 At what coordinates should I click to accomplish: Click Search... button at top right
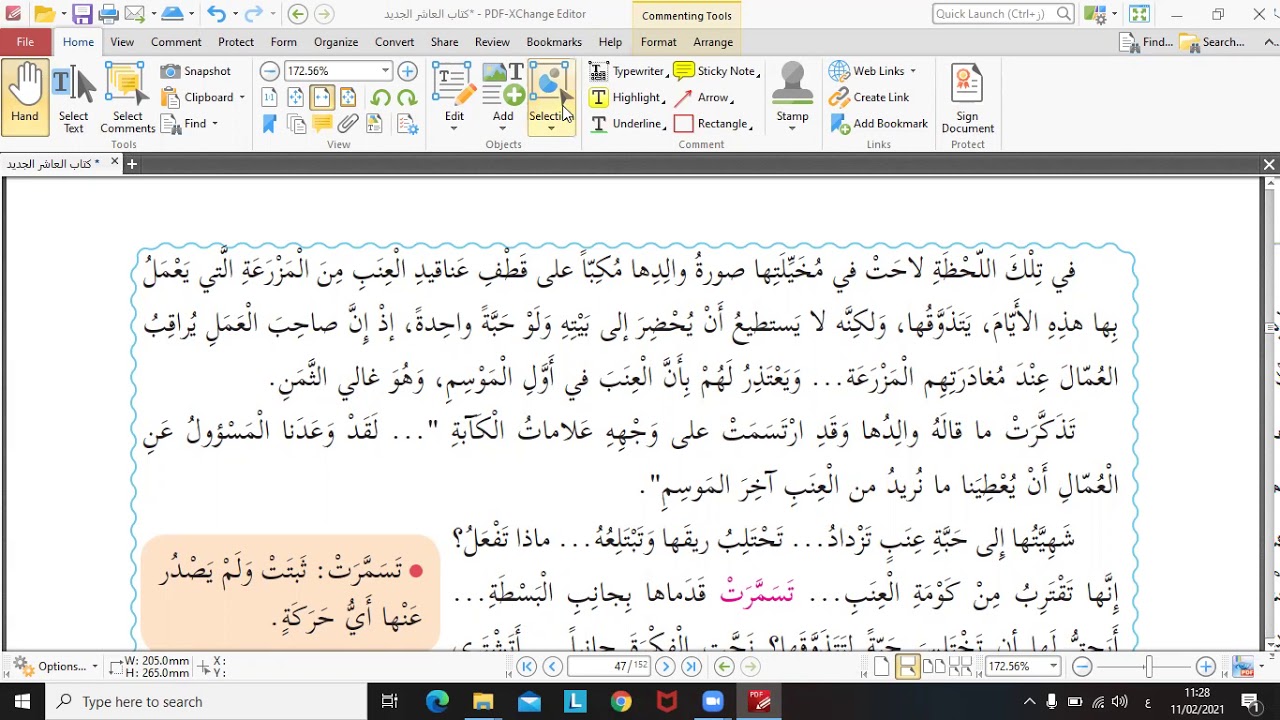click(x=1212, y=42)
